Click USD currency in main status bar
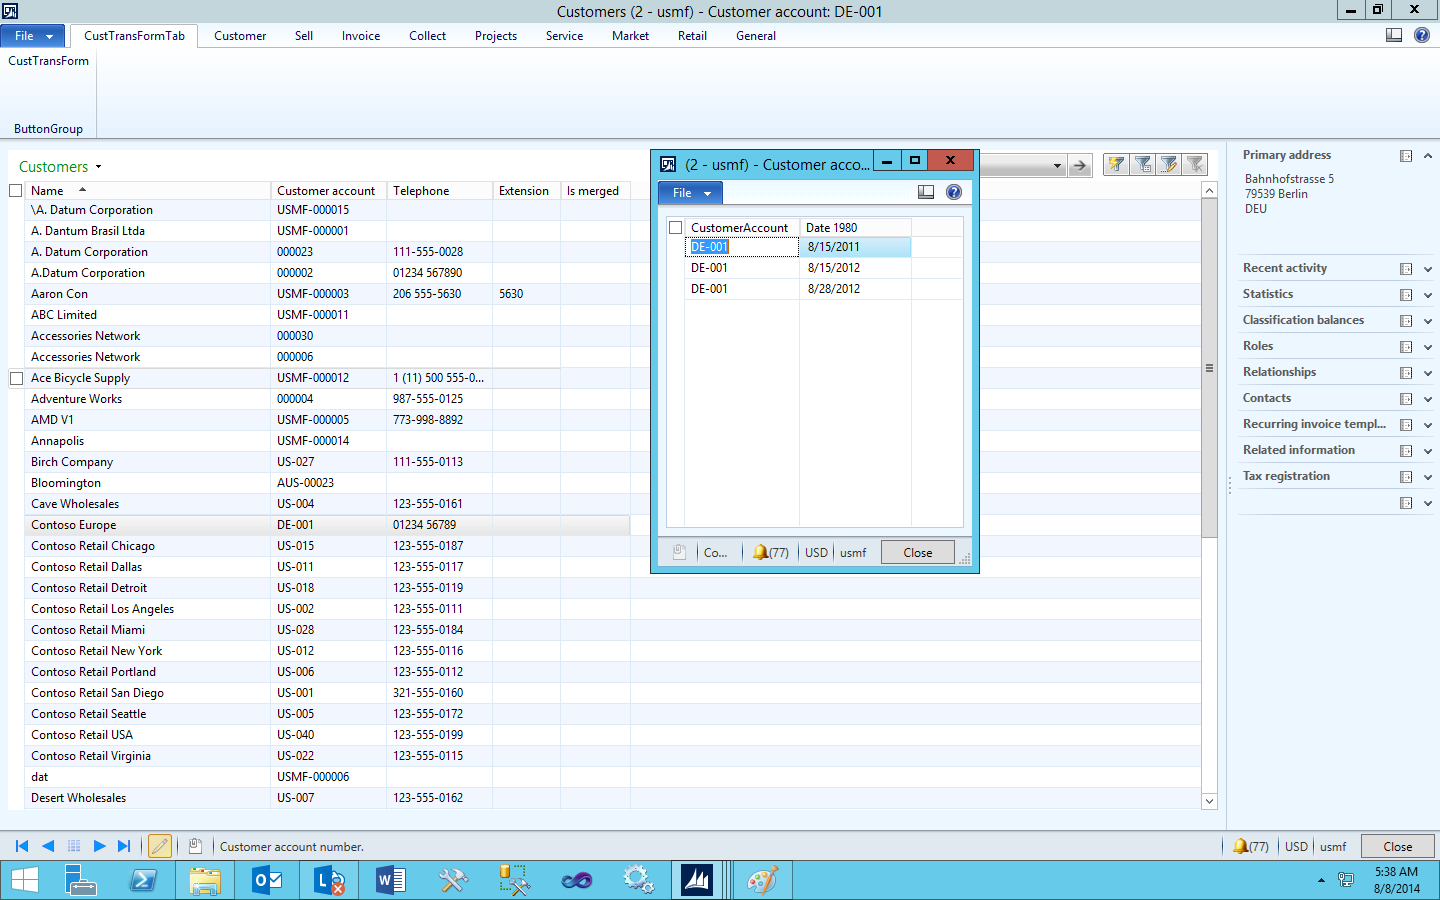 (1296, 846)
